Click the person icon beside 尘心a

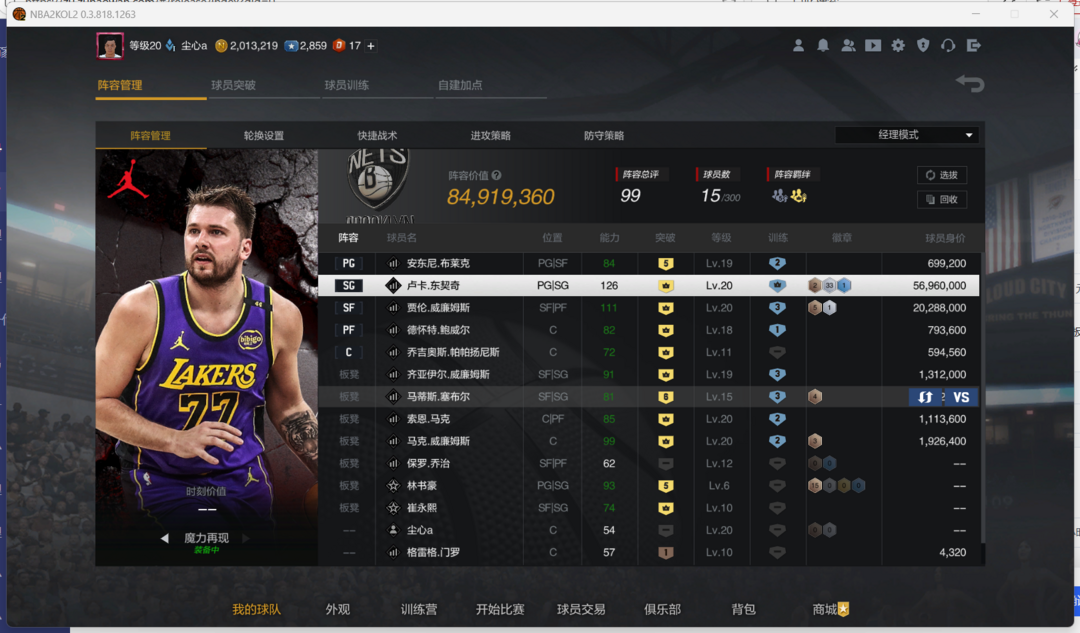click(x=393, y=530)
